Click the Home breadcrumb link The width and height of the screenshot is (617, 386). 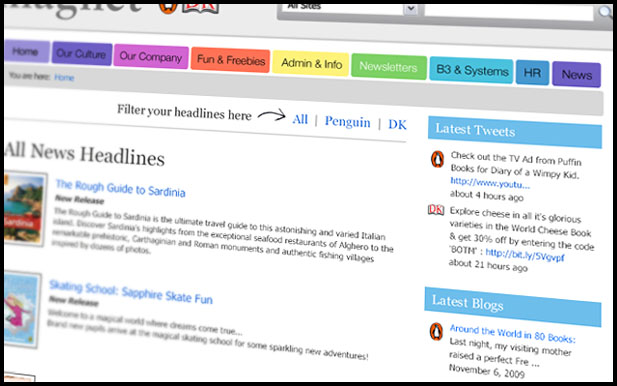tap(64, 78)
